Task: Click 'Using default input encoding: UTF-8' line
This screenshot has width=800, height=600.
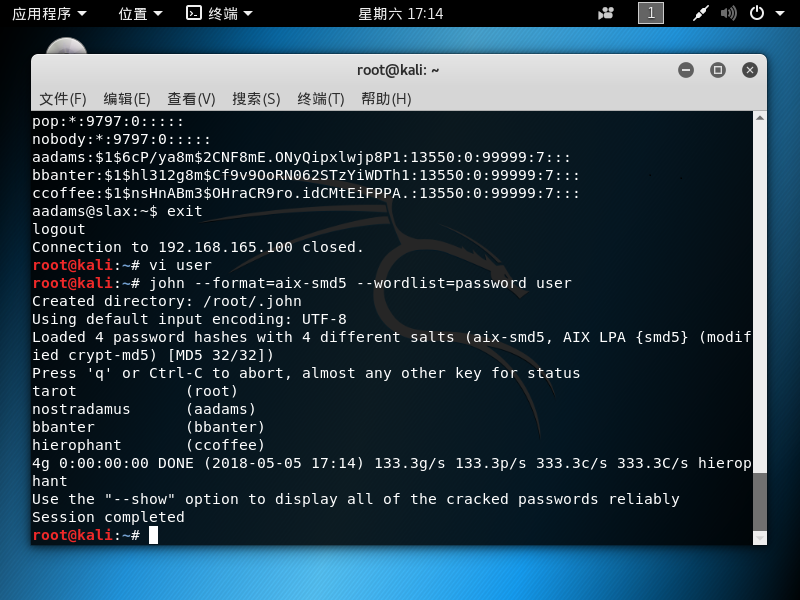Action: (189, 319)
